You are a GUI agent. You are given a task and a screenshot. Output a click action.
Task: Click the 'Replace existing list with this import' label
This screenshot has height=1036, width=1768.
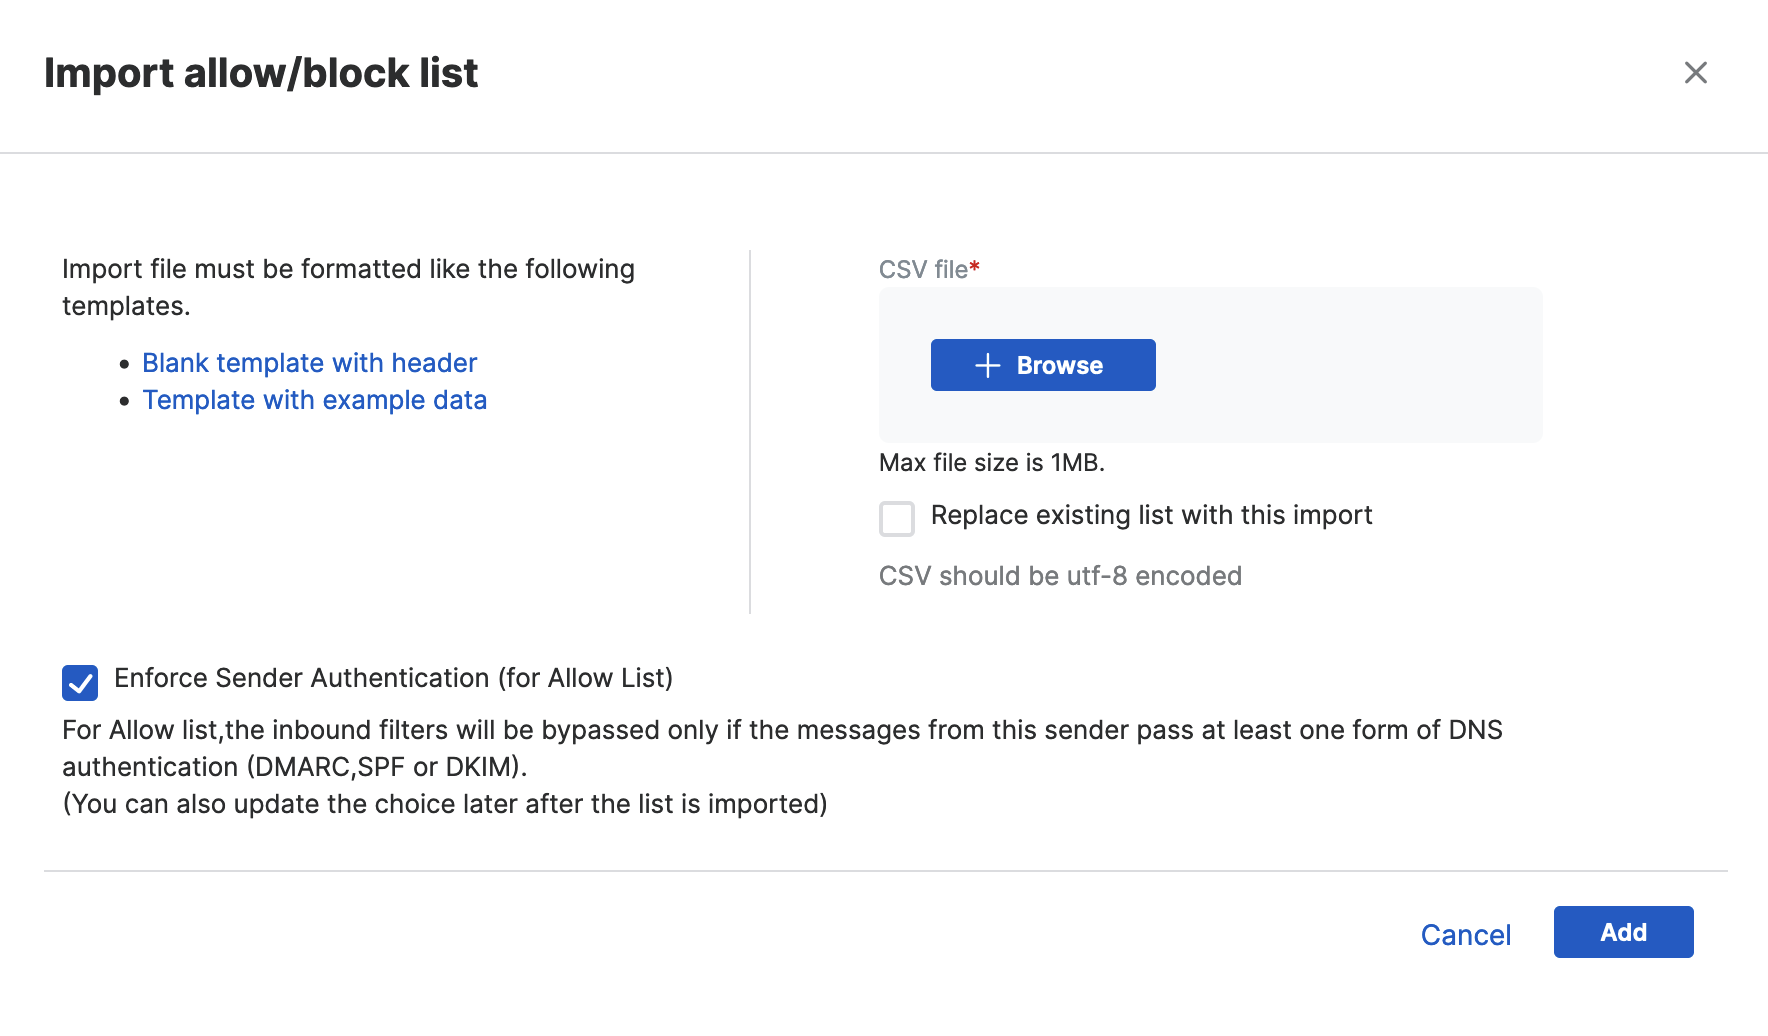pos(1151,515)
